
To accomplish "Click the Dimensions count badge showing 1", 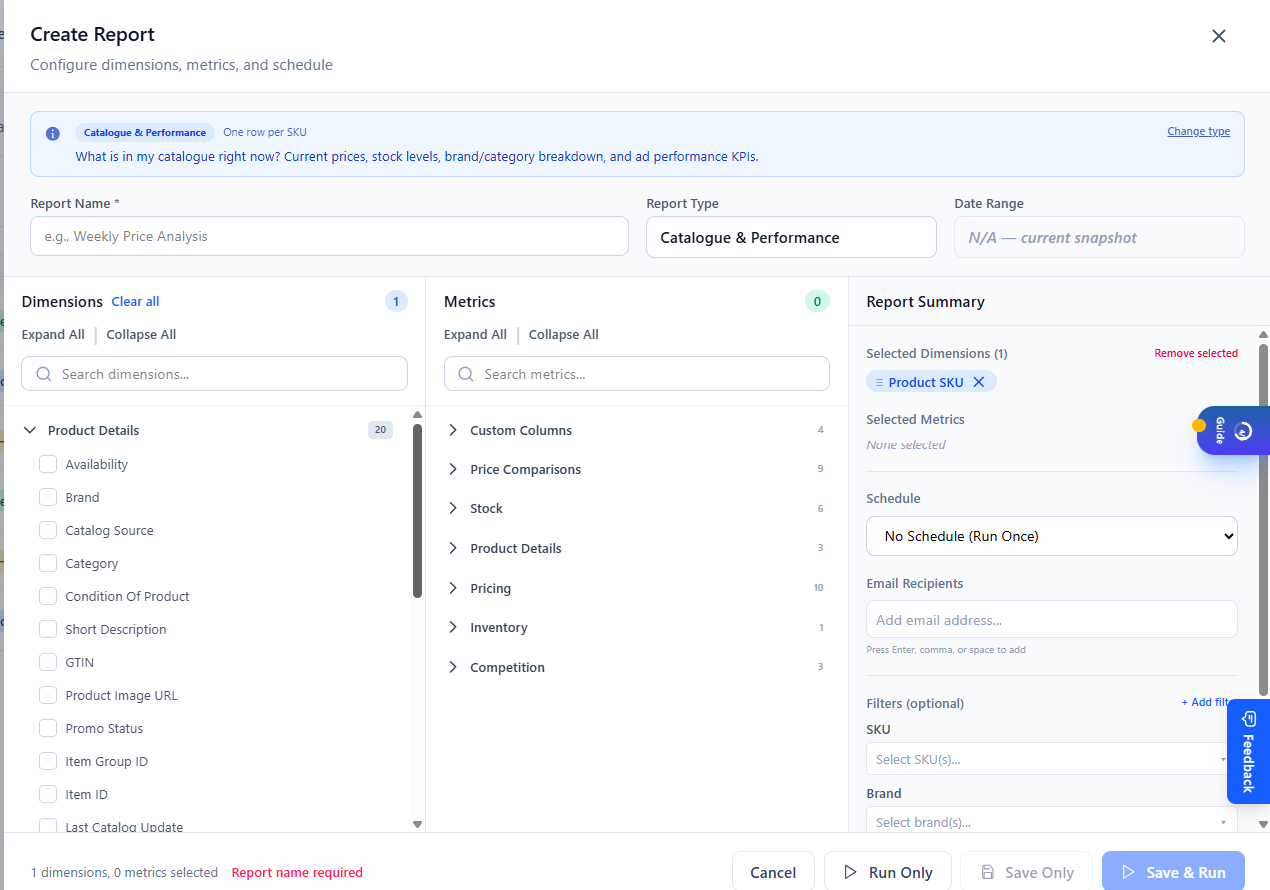I will (x=396, y=301).
